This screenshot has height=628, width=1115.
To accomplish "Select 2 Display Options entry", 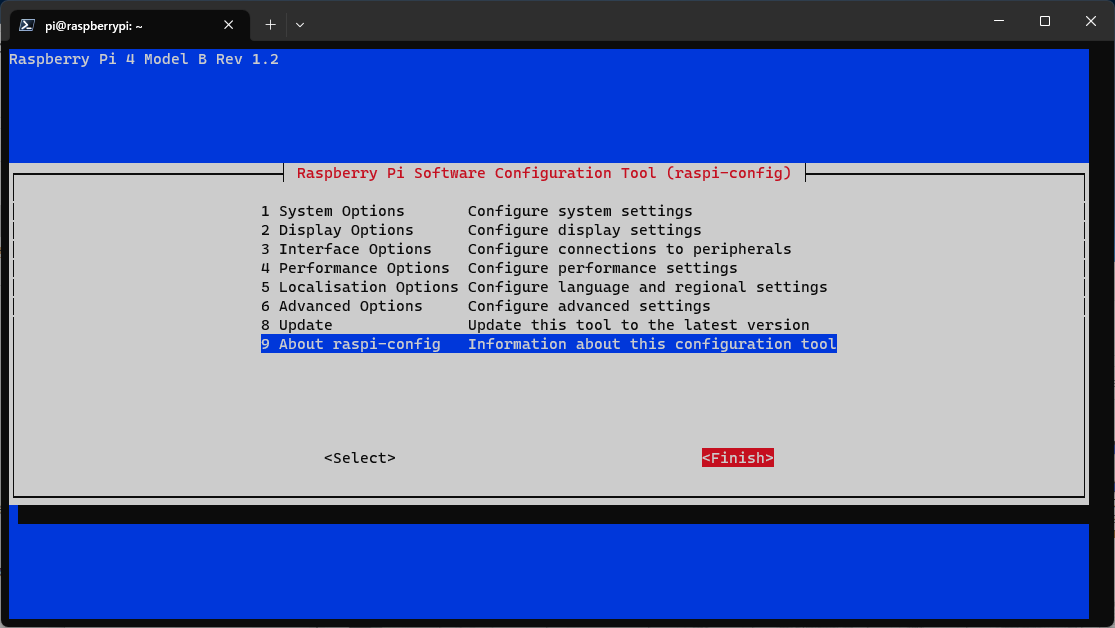I will pyautogui.click(x=548, y=230).
